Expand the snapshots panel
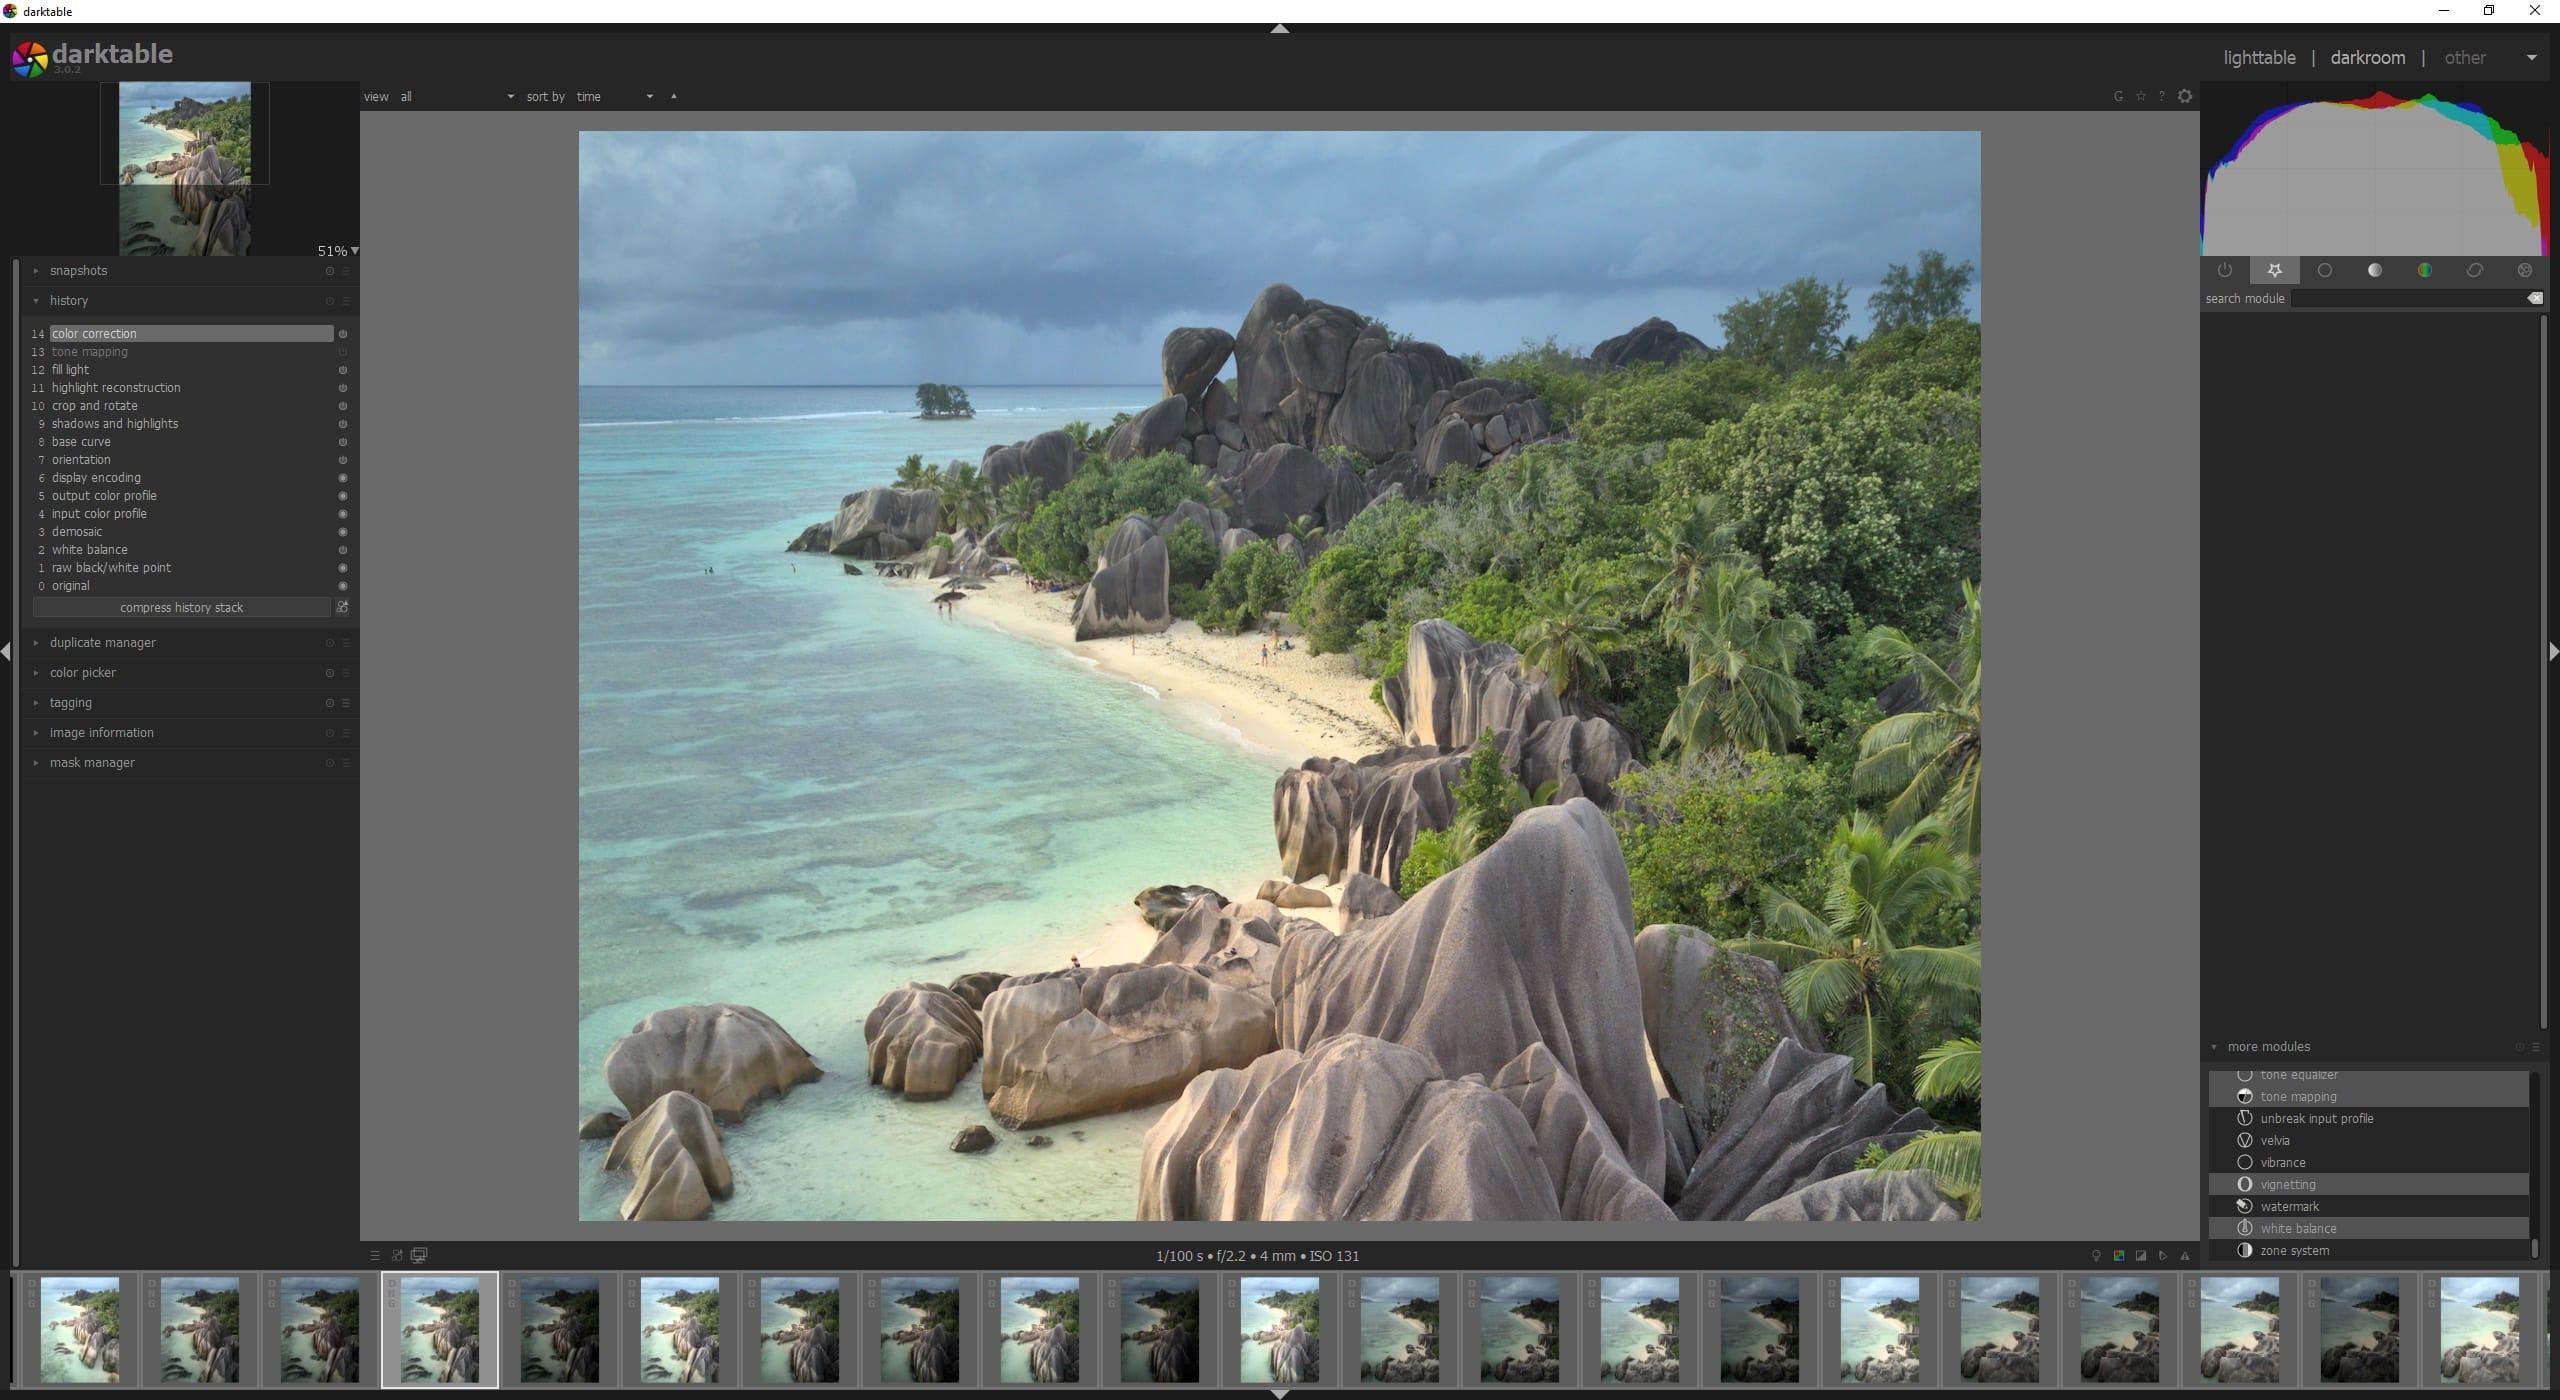This screenshot has width=2560, height=1400. (x=78, y=271)
